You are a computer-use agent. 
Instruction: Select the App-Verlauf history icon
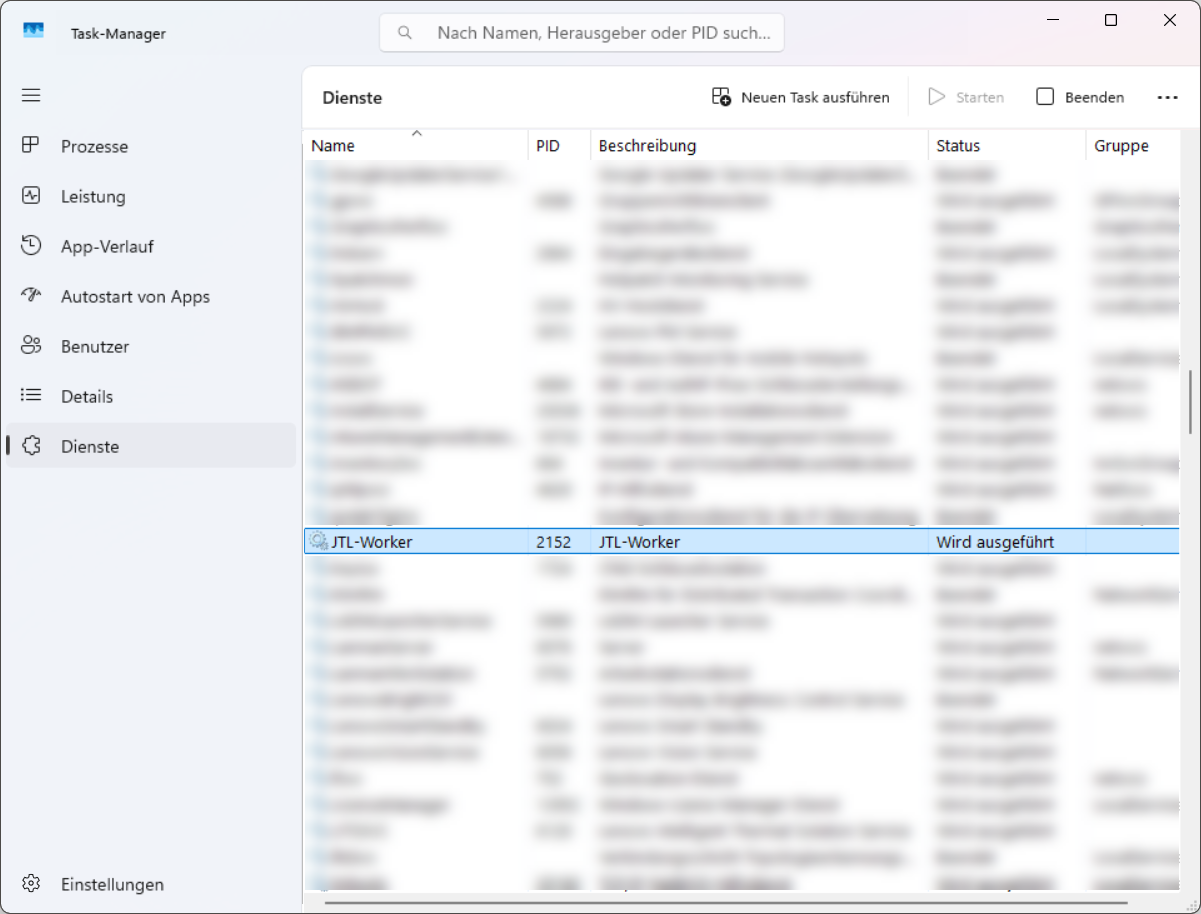[31, 246]
